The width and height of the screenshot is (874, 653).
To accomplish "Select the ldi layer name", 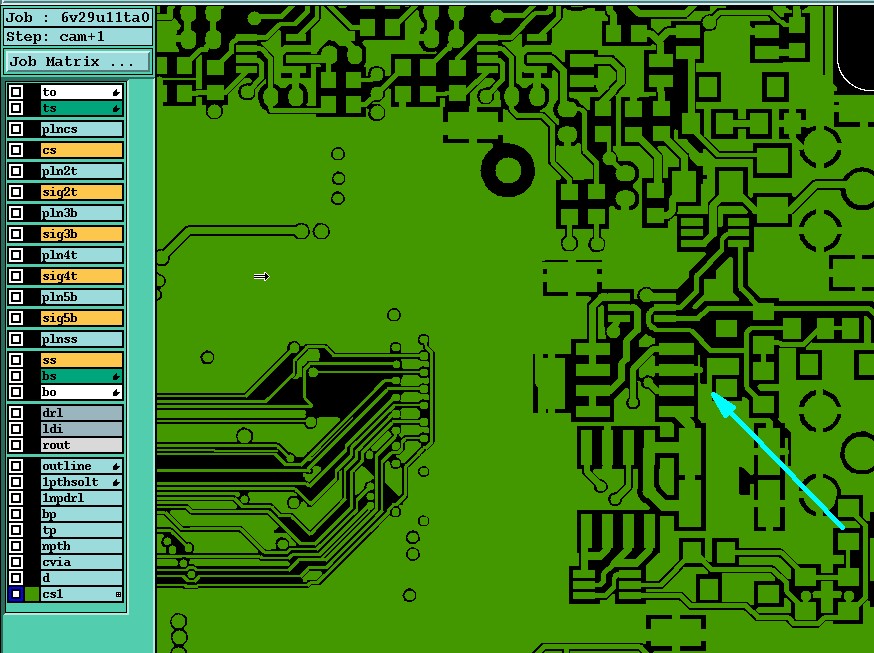I will 81,429.
